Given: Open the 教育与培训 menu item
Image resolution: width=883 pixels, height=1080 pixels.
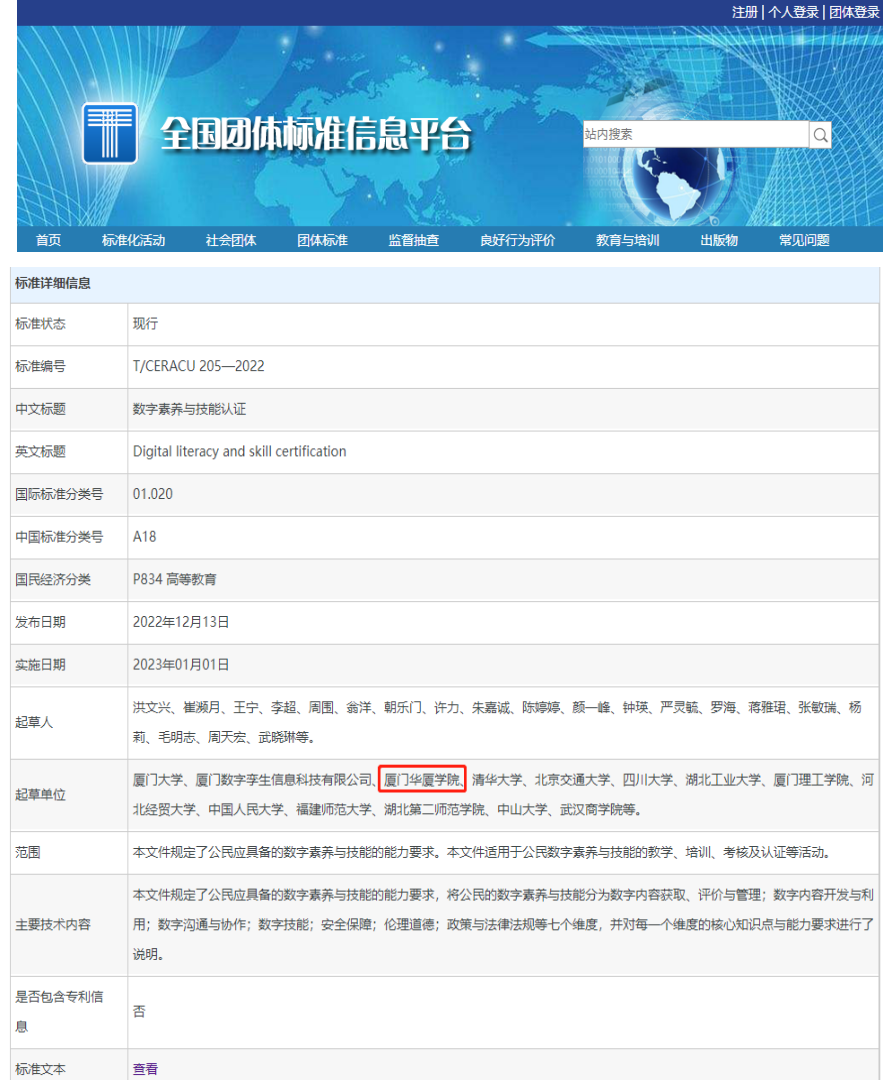Looking at the screenshot, I should click(627, 240).
